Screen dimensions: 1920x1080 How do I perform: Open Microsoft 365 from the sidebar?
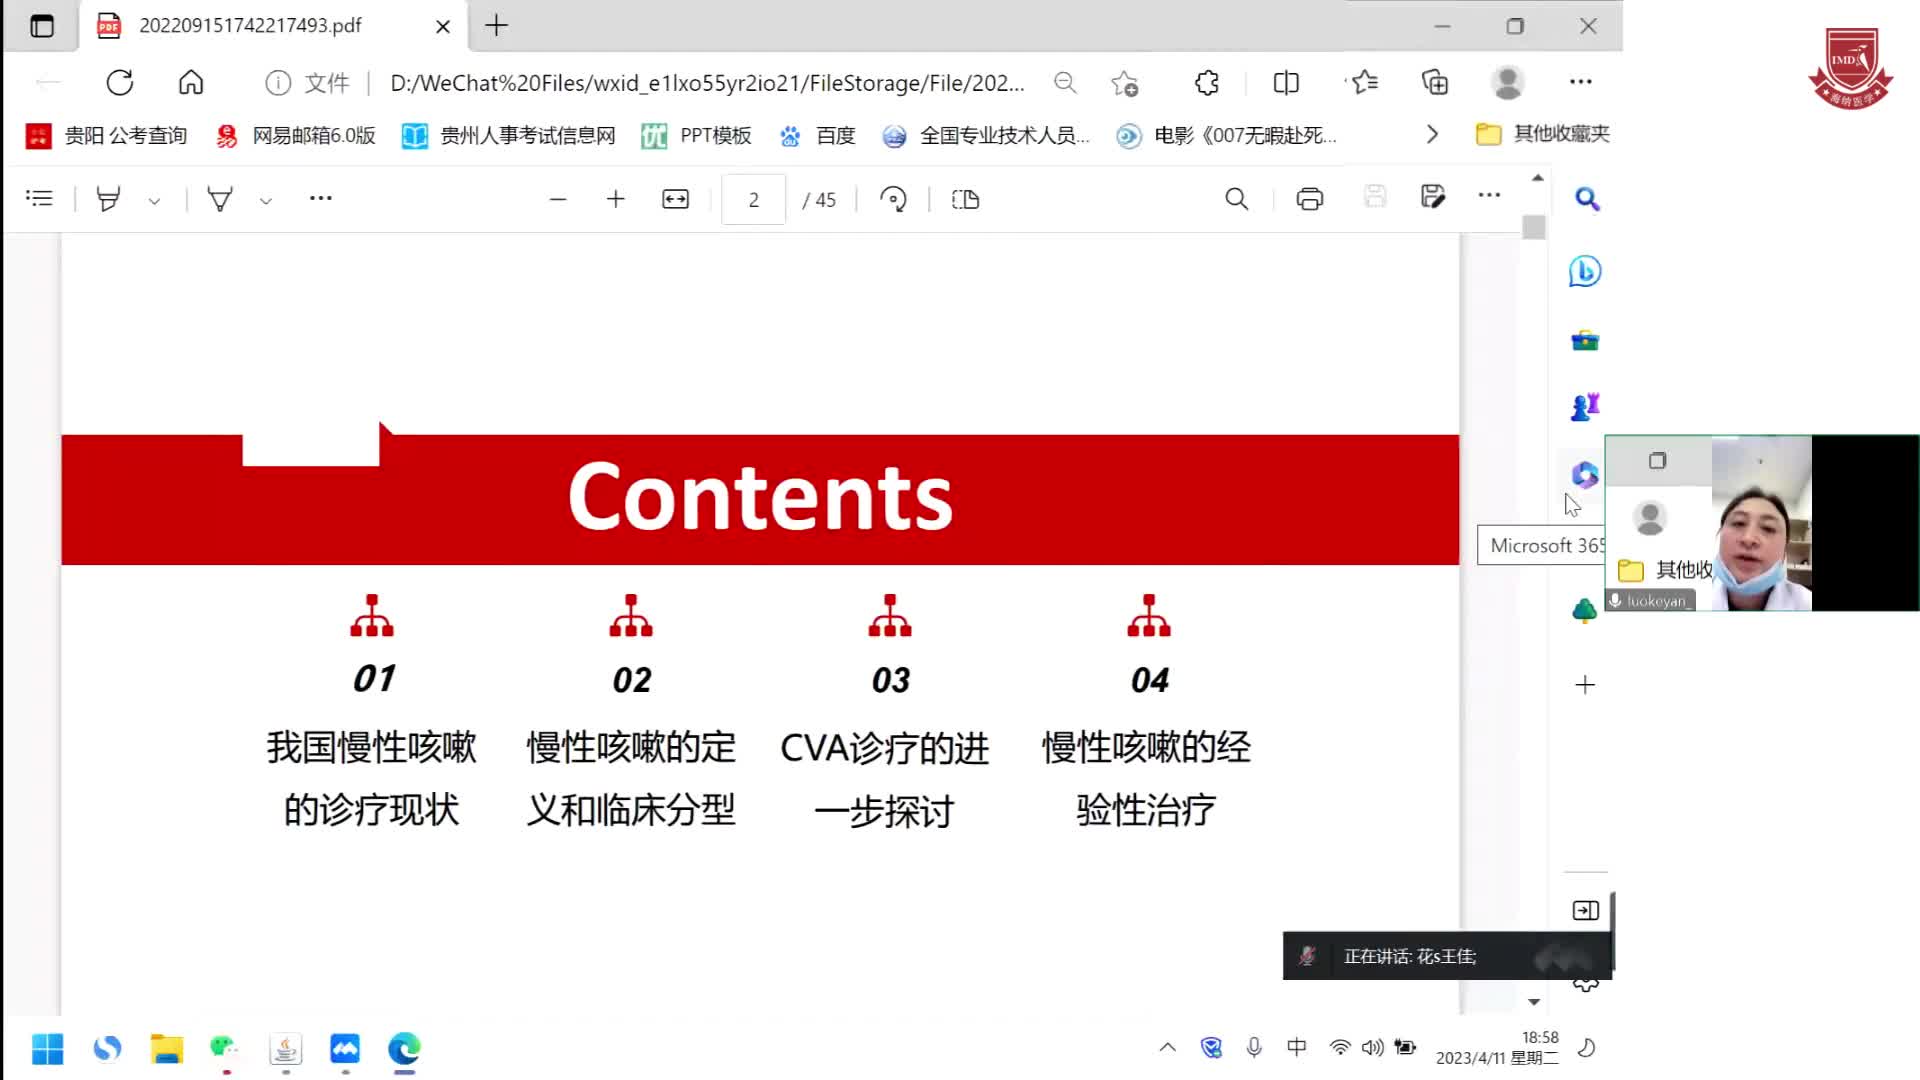click(1584, 475)
